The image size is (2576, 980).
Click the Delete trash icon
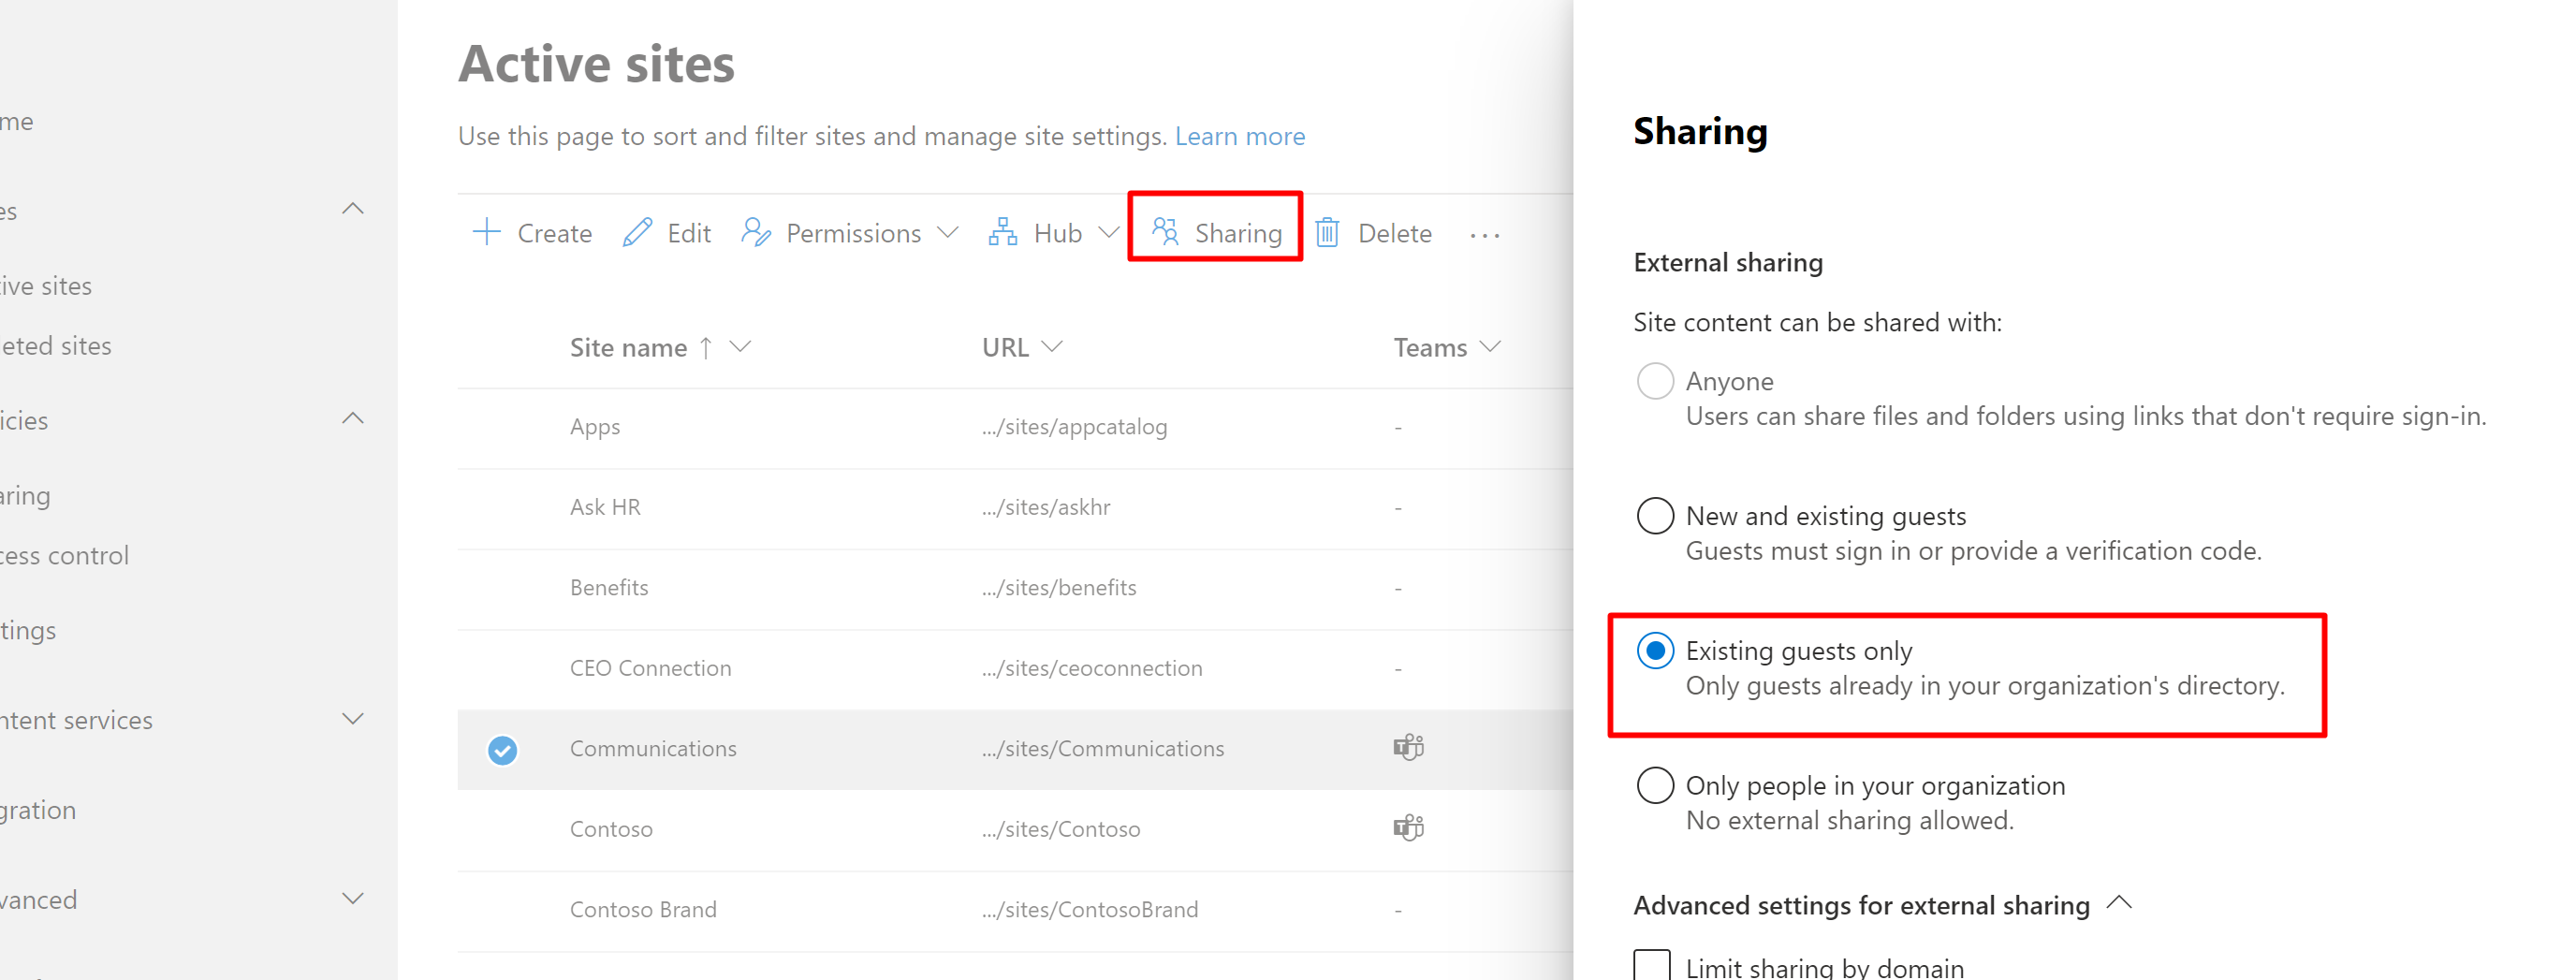(1327, 232)
